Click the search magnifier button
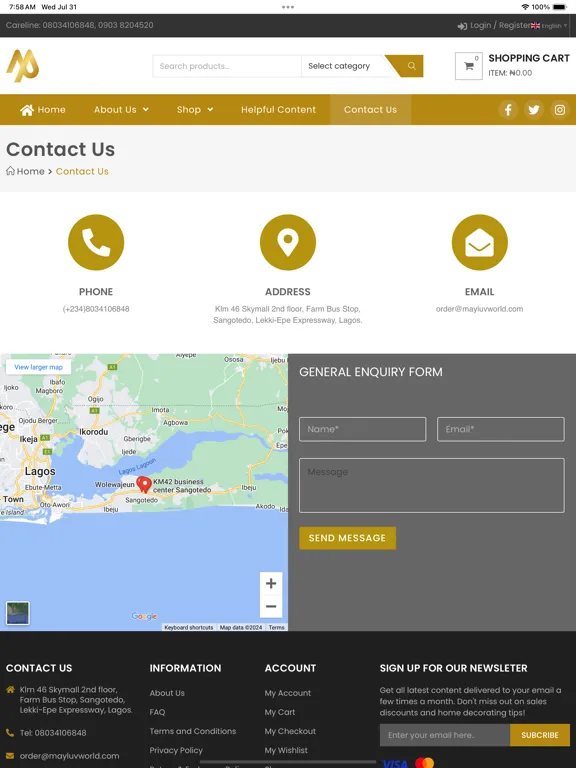The height and width of the screenshot is (768, 576). coord(411,66)
